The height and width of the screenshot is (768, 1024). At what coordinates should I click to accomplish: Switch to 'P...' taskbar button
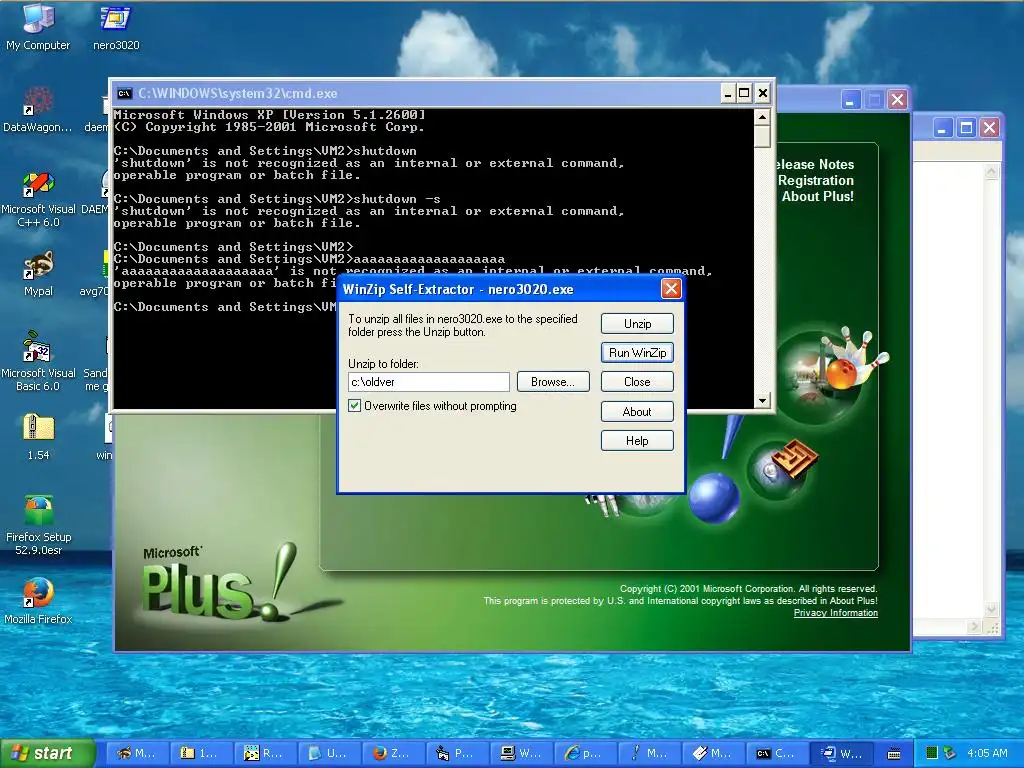pyautogui.click(x=457, y=753)
